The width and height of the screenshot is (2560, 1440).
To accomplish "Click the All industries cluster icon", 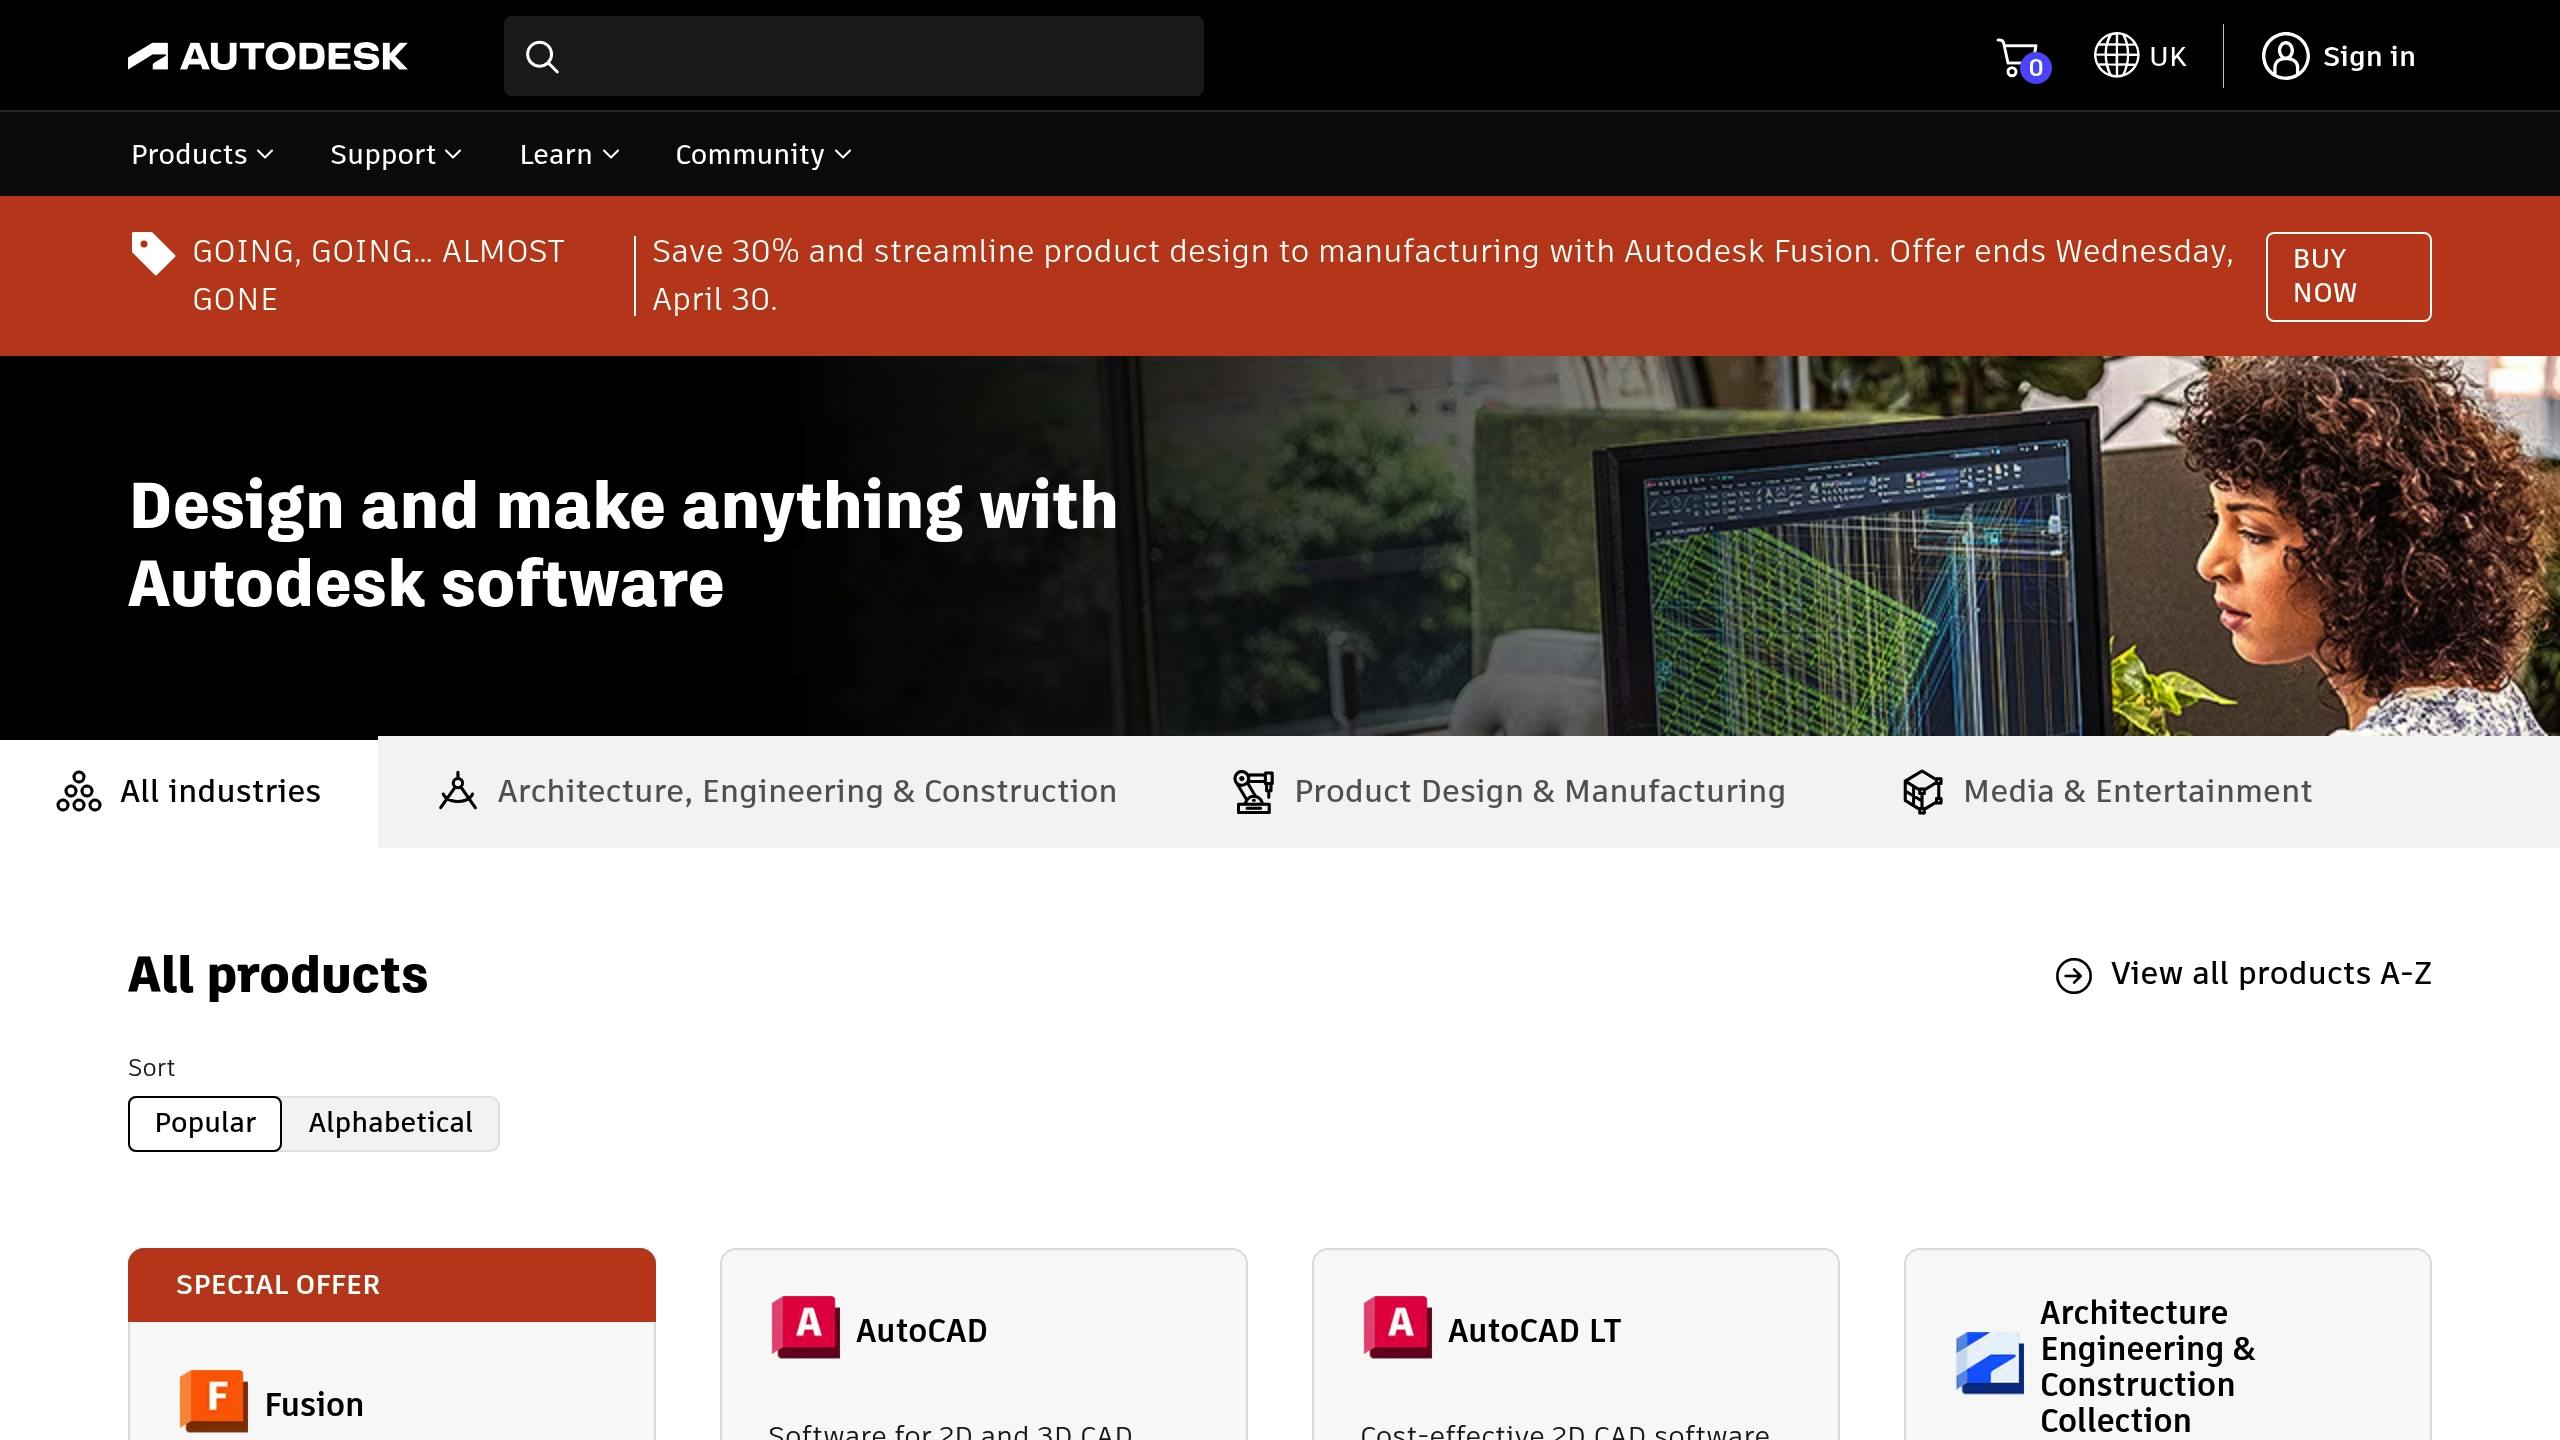I will pyautogui.click(x=79, y=792).
